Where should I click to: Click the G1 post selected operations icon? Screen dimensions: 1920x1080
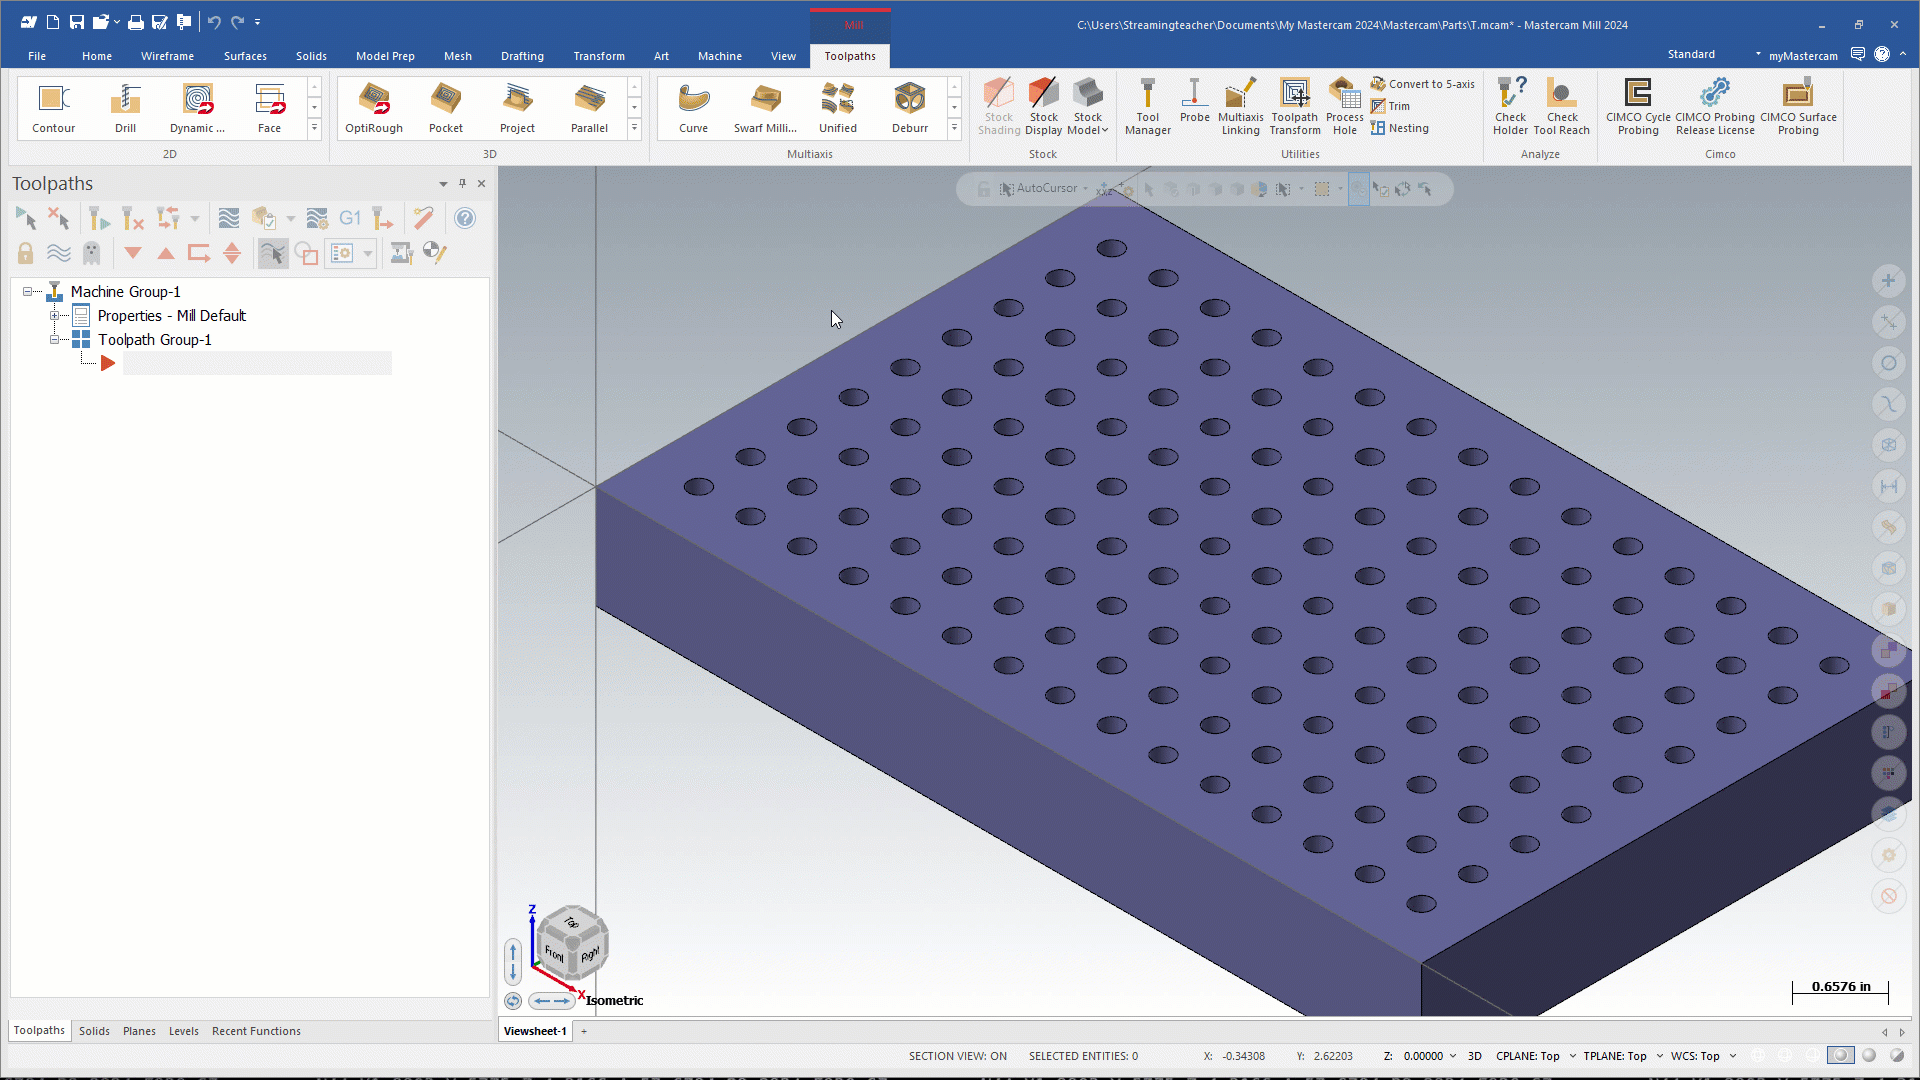[x=349, y=218]
